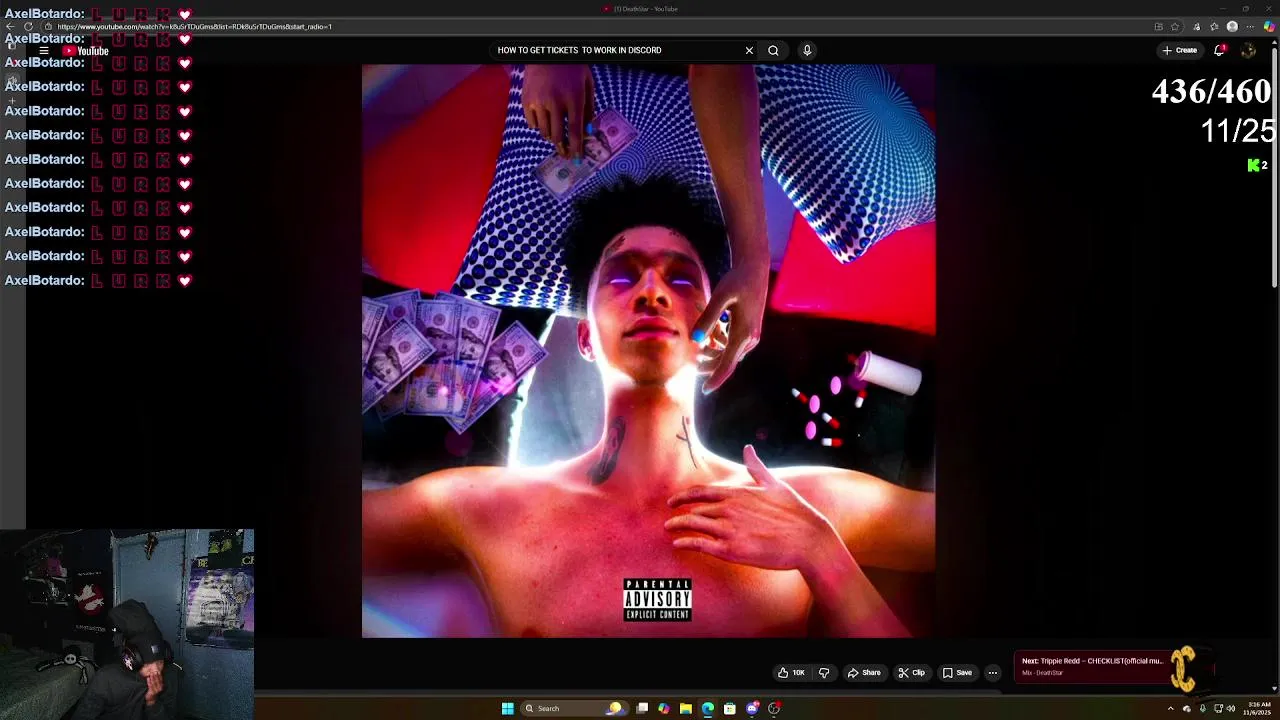
Task: Open Task View on taskbar
Action: (x=642, y=708)
